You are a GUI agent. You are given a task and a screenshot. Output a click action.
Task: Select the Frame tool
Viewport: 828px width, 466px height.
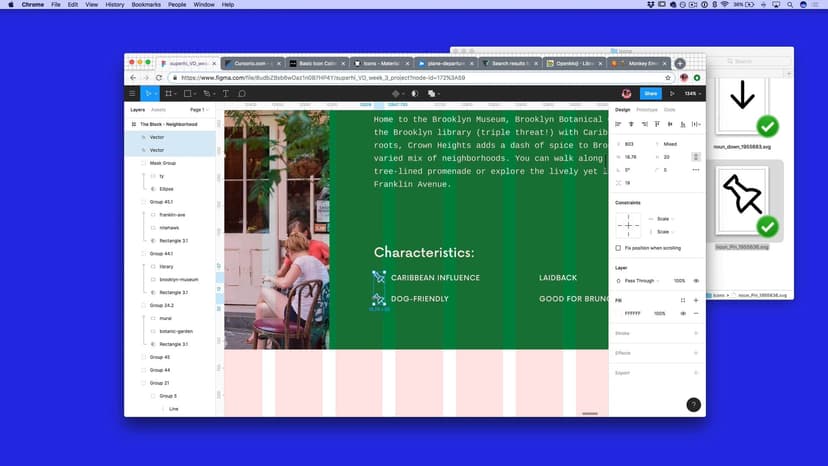tap(168, 94)
